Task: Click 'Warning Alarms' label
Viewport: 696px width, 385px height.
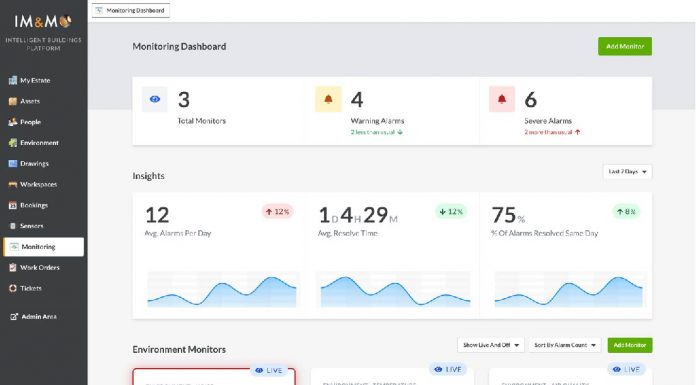Action: pos(377,121)
